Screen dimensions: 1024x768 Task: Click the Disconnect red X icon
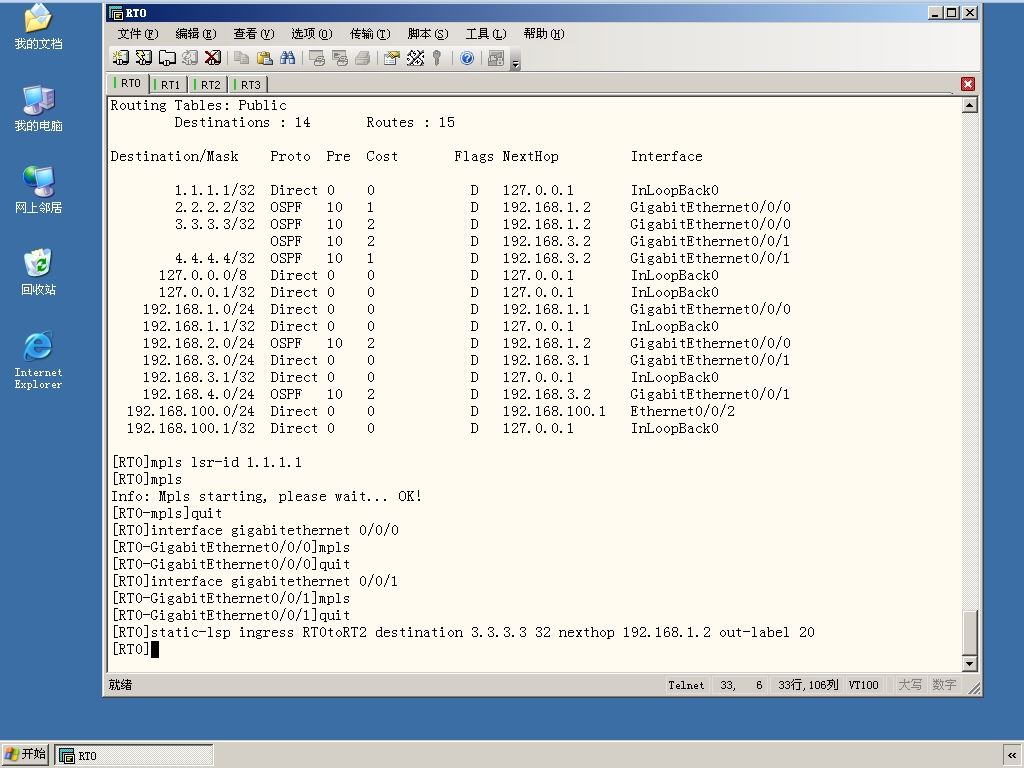213,58
